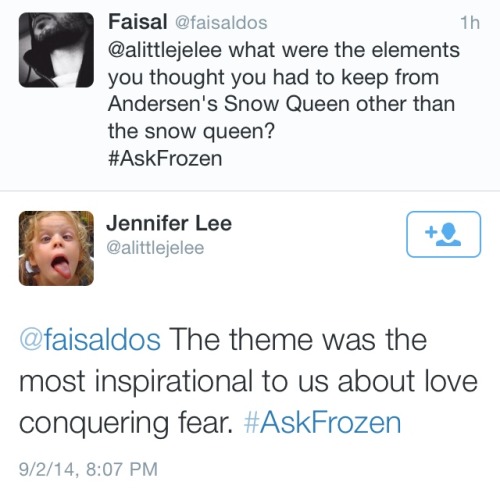Tap the @faisaldos handle beside Faisal
Image resolution: width=500 pixels, height=489 pixels.
[221, 23]
